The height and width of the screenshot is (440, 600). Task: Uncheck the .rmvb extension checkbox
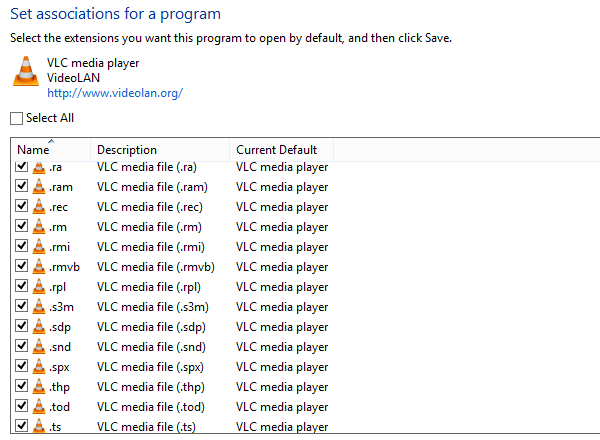(x=21, y=265)
